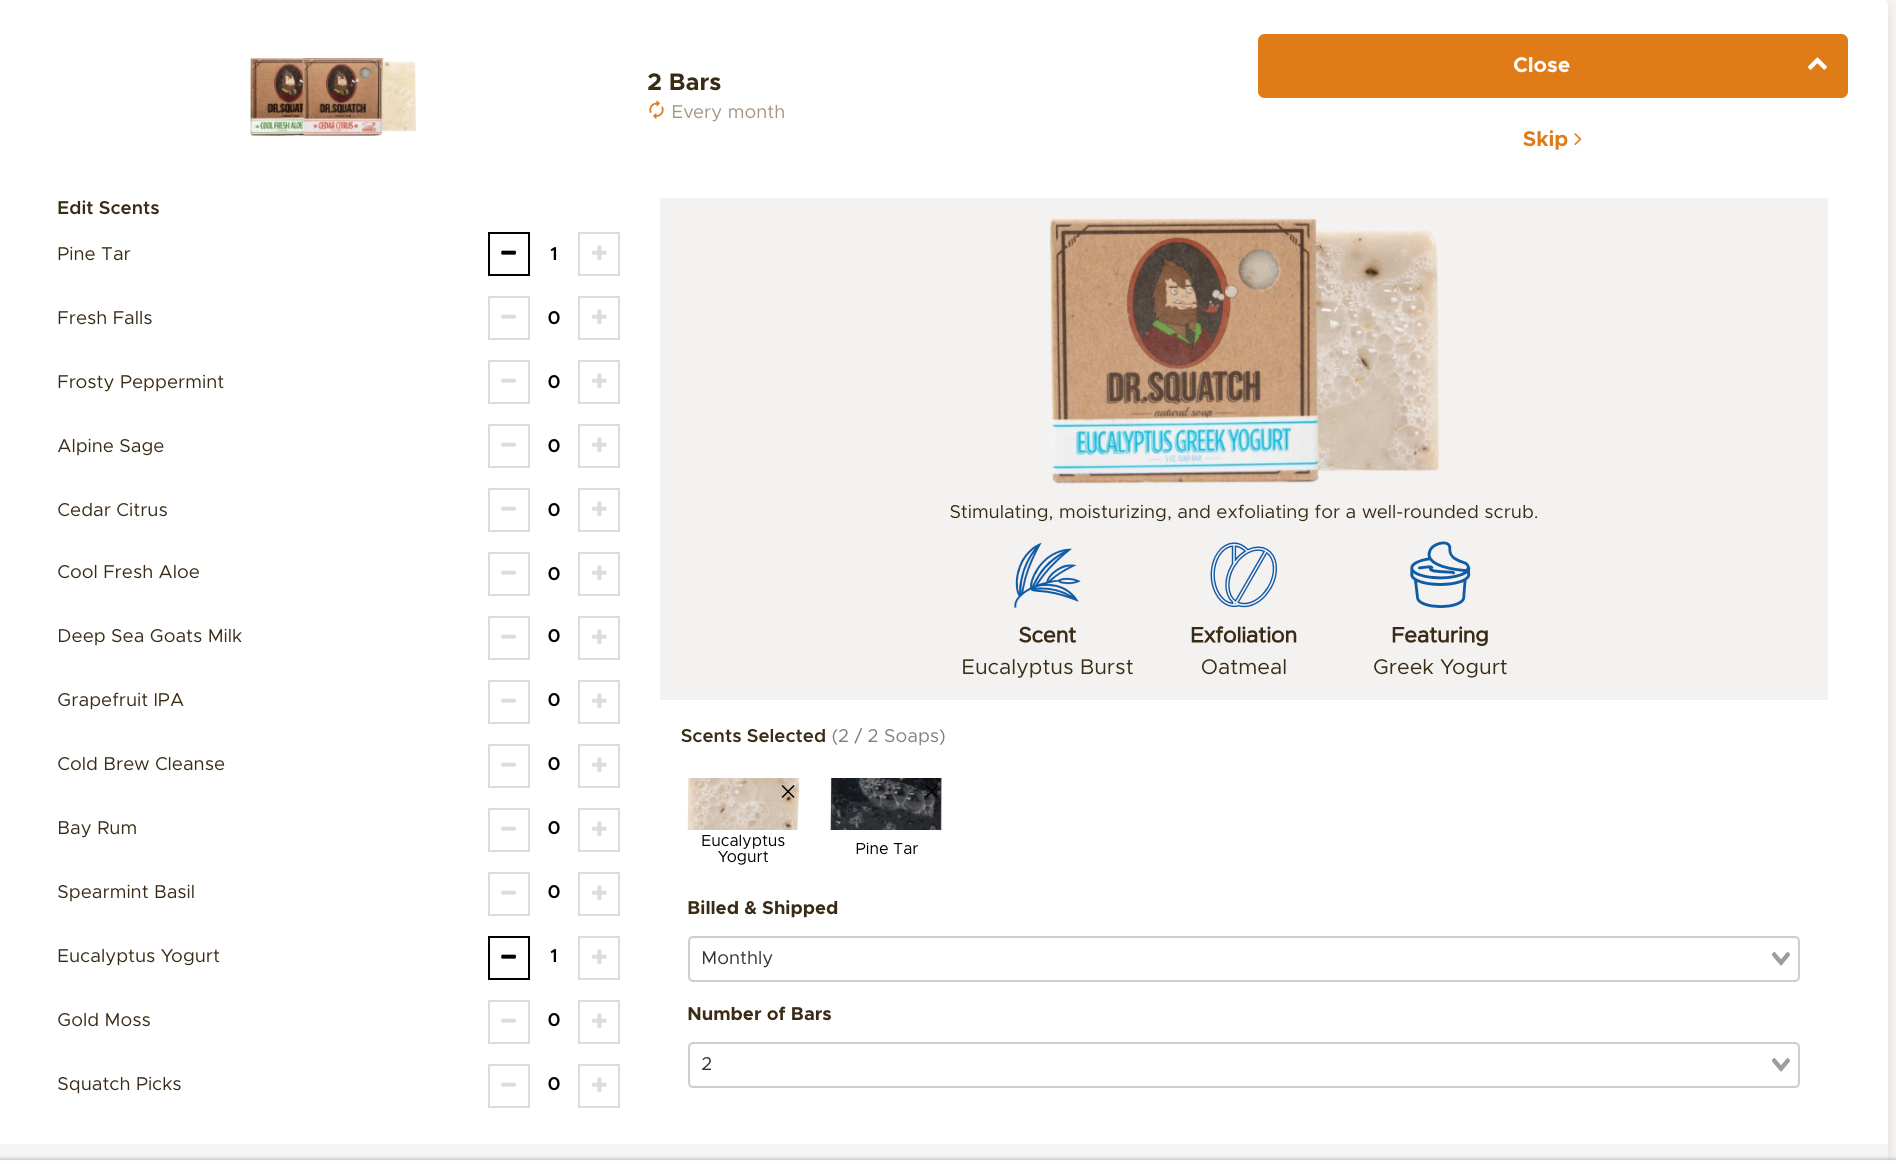Screen dimensions: 1896x1164
Task: Remove Eucalyptus Yogurt via its X icon
Action: [788, 792]
